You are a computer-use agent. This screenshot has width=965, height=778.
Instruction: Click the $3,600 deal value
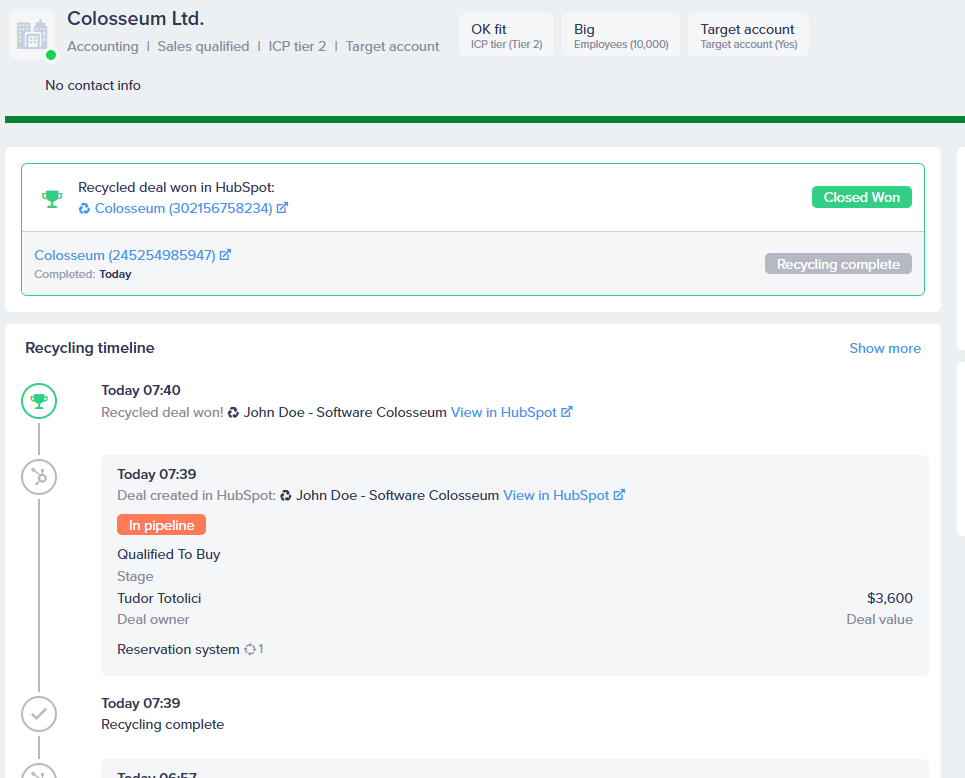(890, 598)
